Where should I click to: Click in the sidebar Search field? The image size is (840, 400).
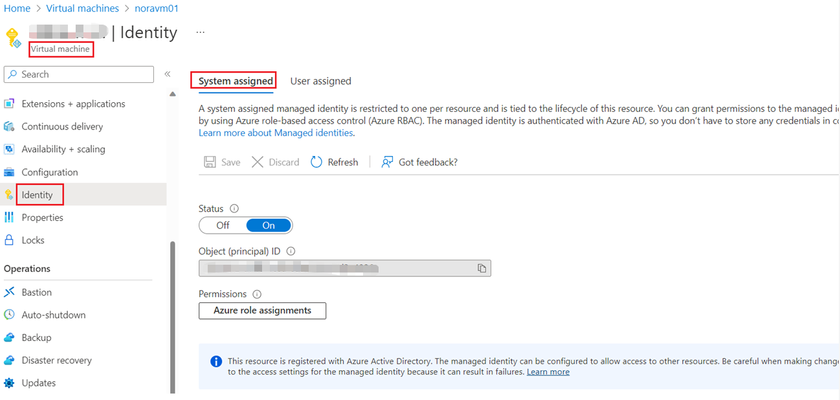point(79,74)
